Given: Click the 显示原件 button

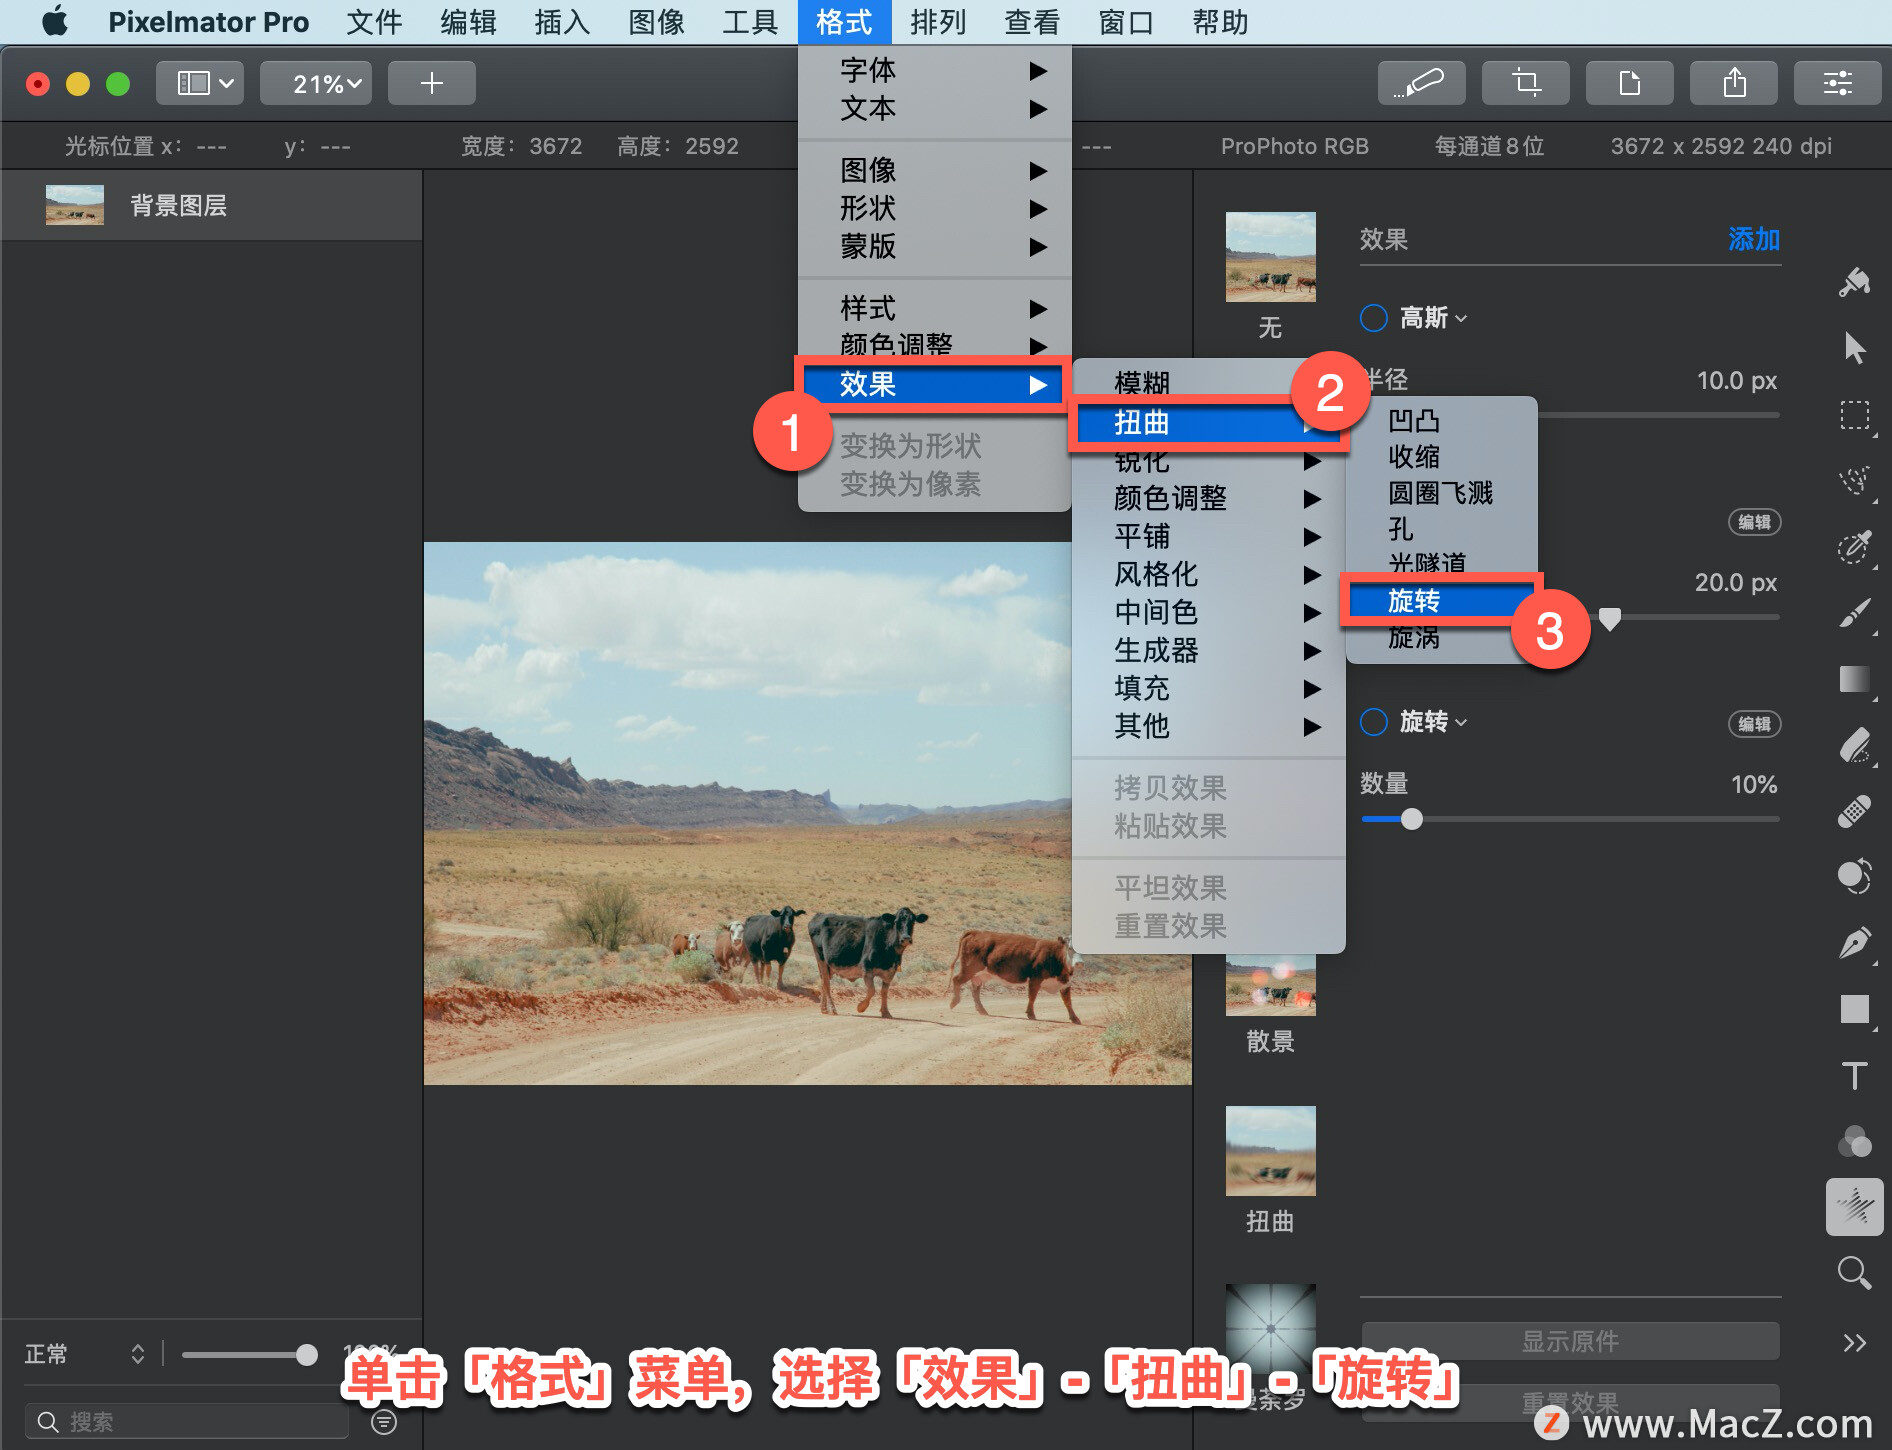Looking at the screenshot, I should point(1570,1341).
